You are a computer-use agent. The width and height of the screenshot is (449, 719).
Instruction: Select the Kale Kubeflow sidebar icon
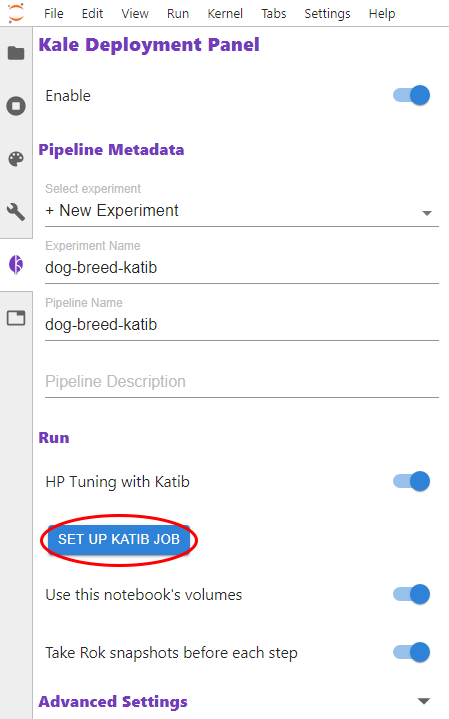16,265
